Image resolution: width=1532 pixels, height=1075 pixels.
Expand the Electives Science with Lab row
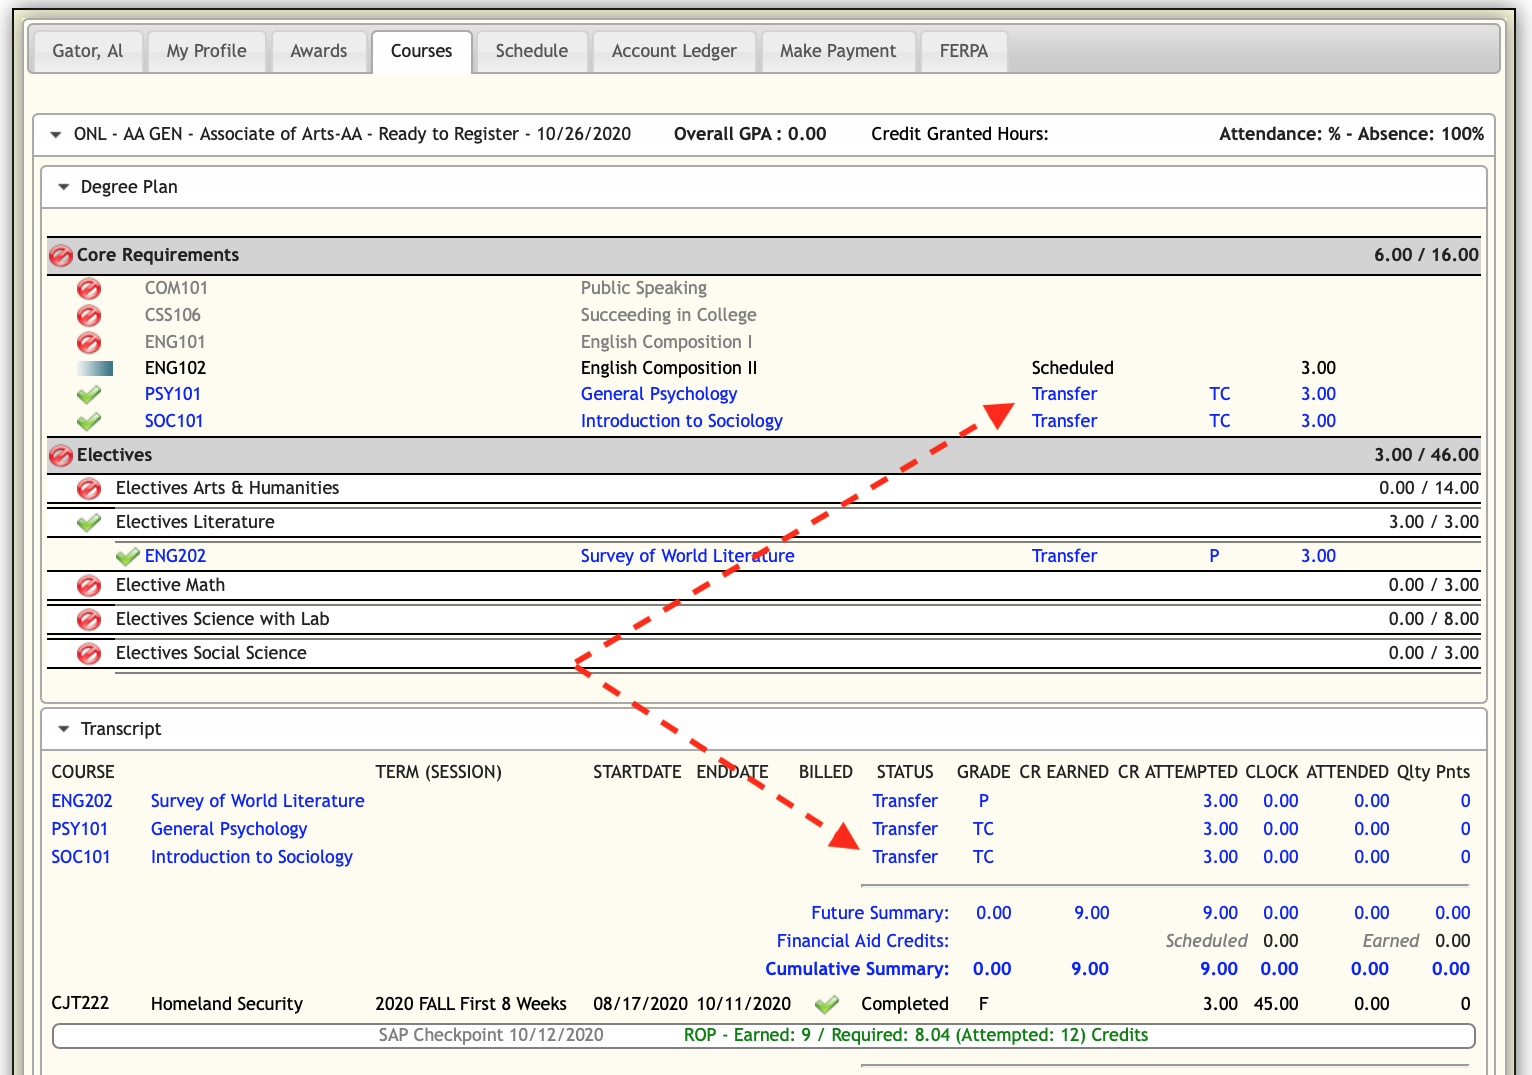(222, 619)
